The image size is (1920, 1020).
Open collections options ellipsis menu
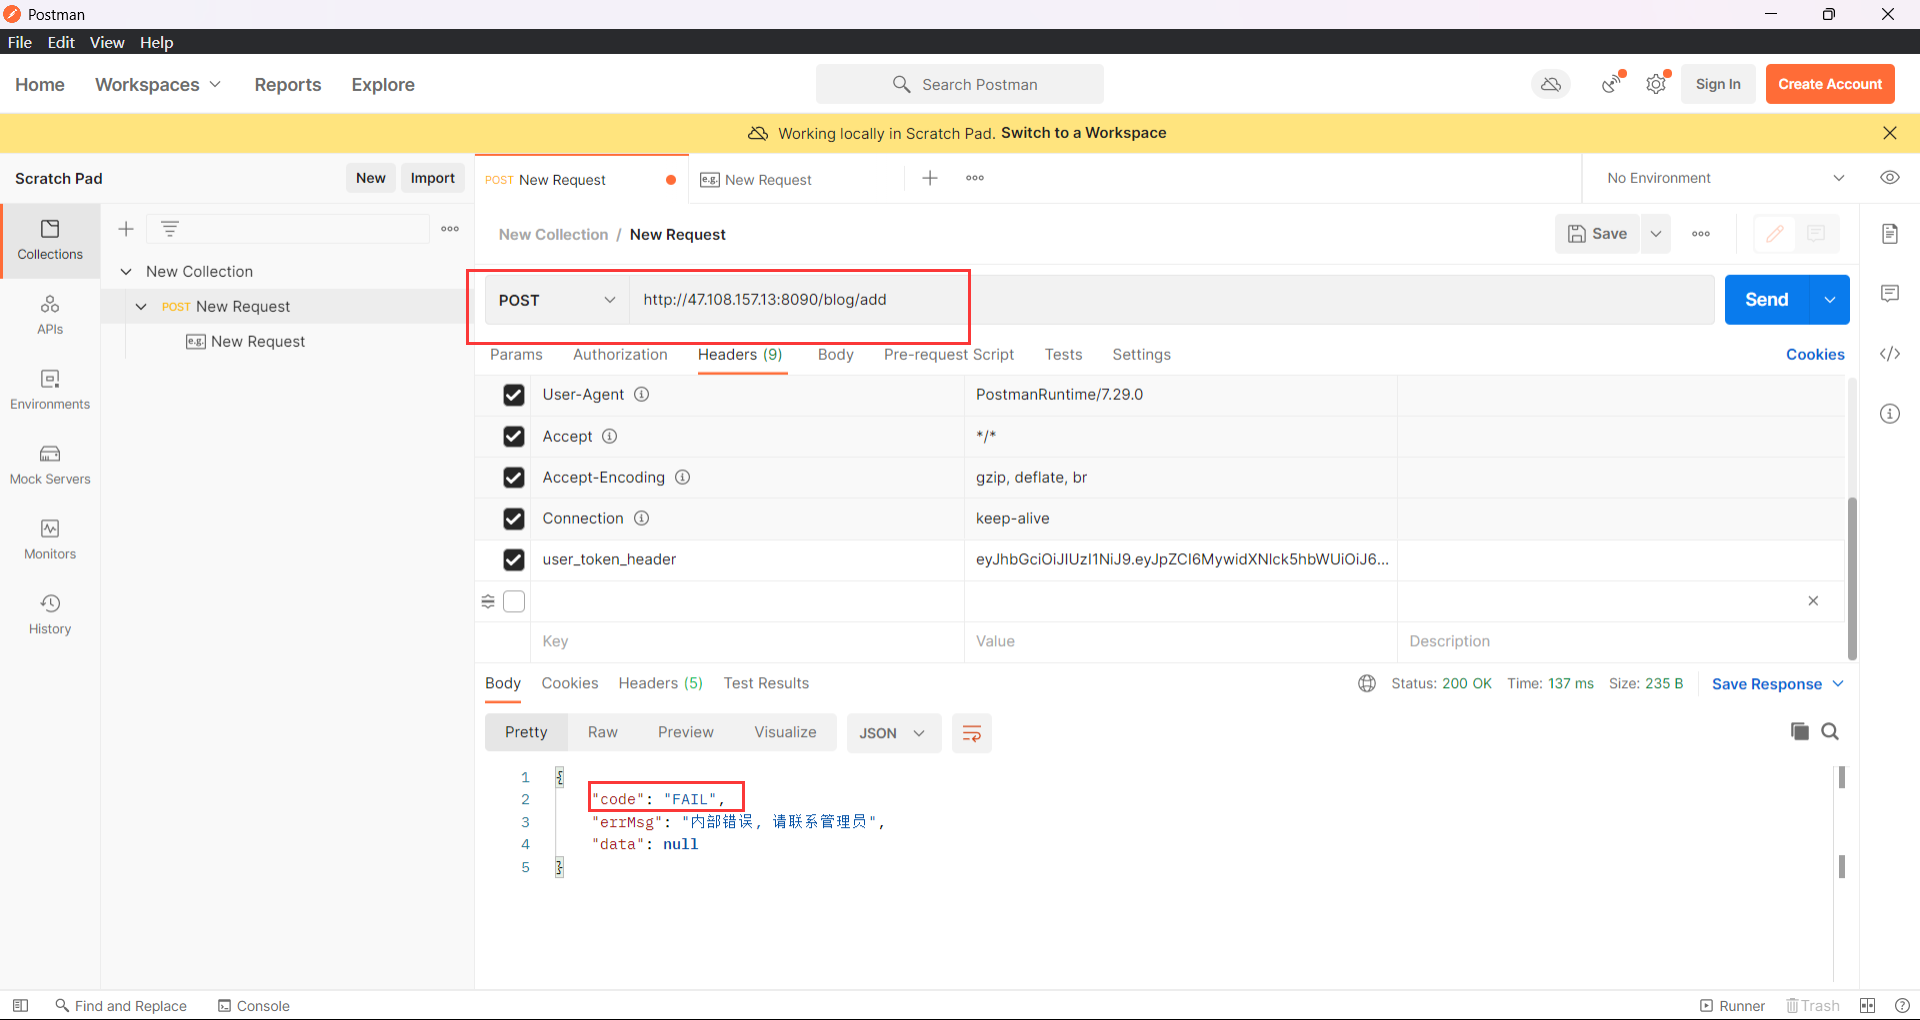450,229
